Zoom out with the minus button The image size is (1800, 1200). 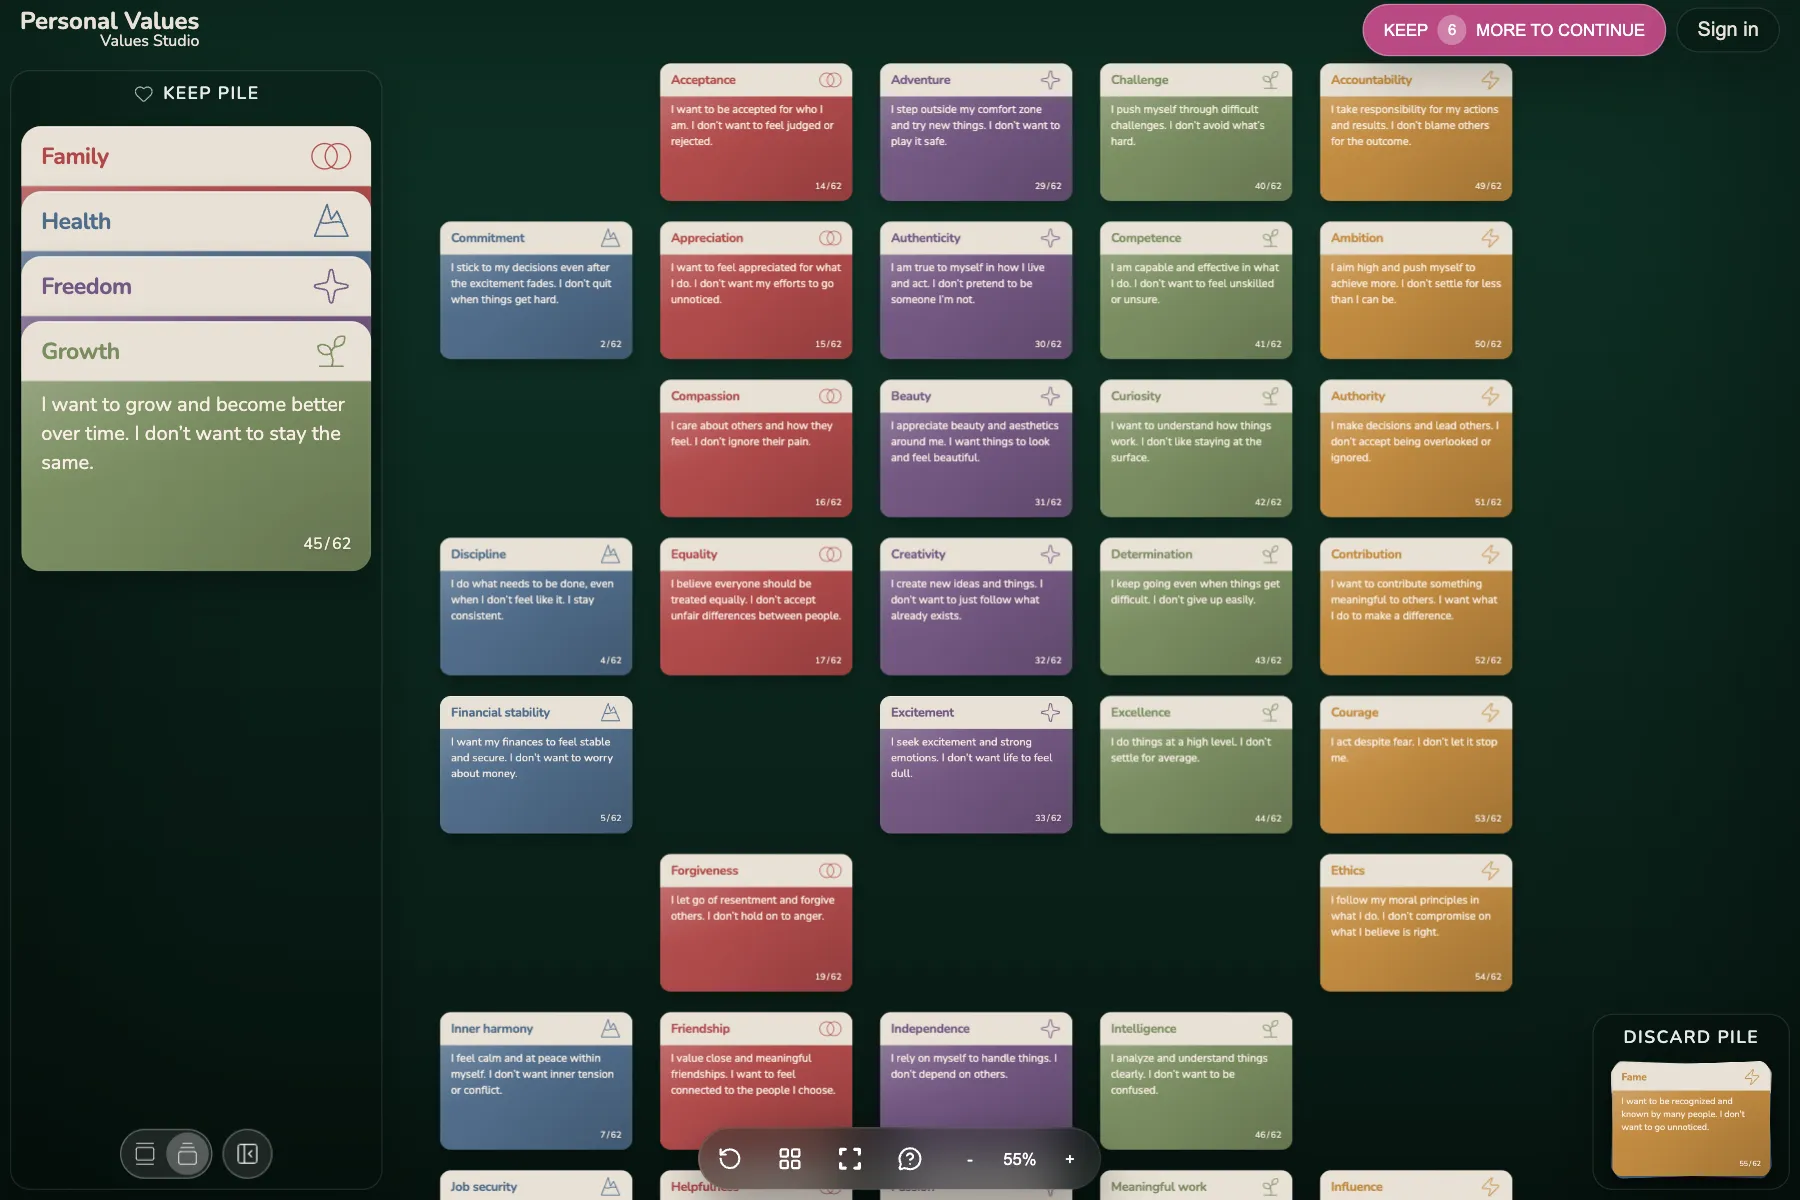[x=969, y=1160]
